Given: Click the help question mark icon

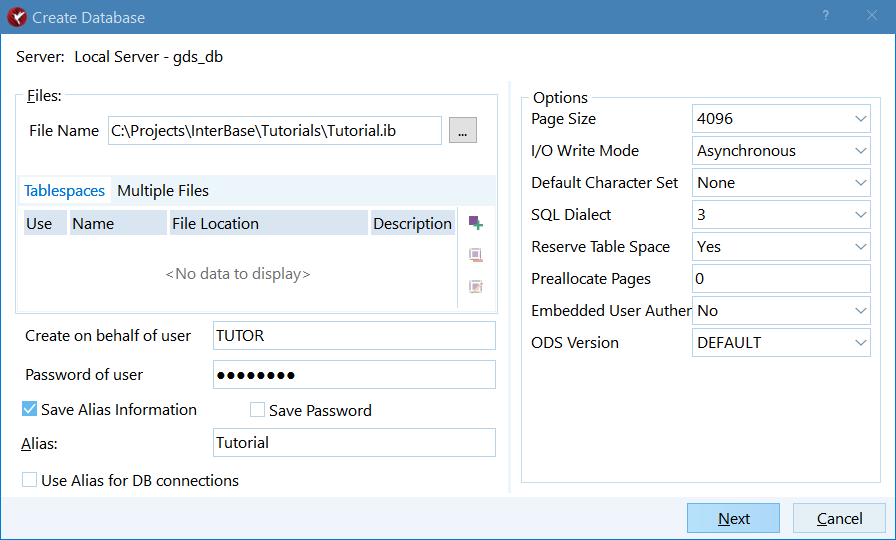Looking at the screenshot, I should 826,16.
